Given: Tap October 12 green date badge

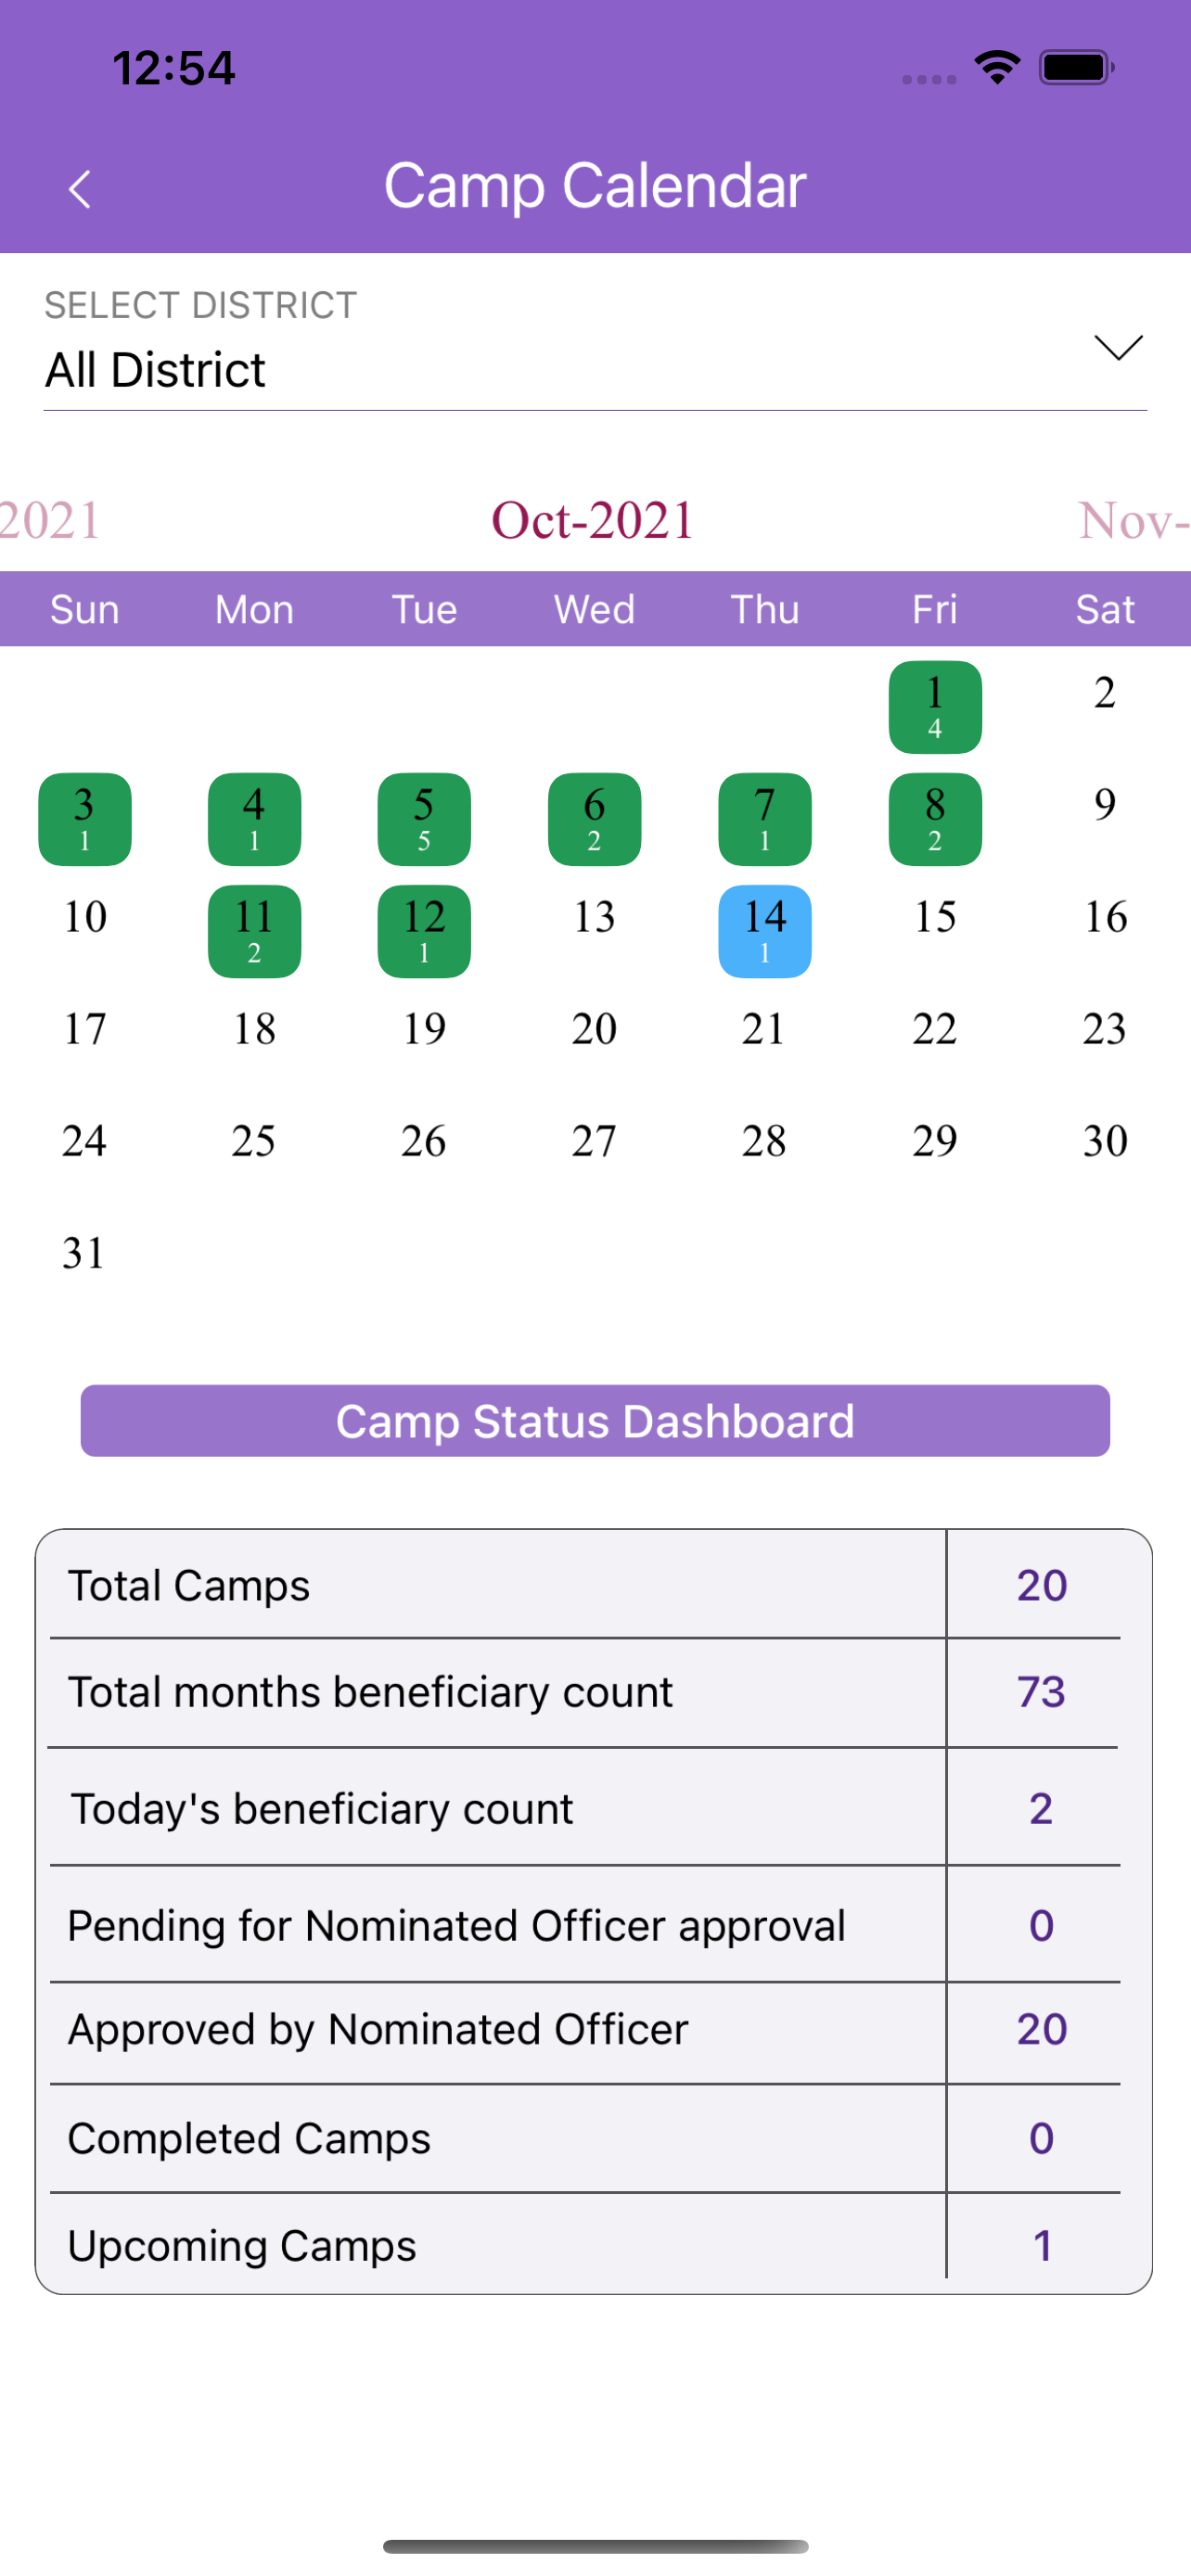Looking at the screenshot, I should click(x=424, y=930).
